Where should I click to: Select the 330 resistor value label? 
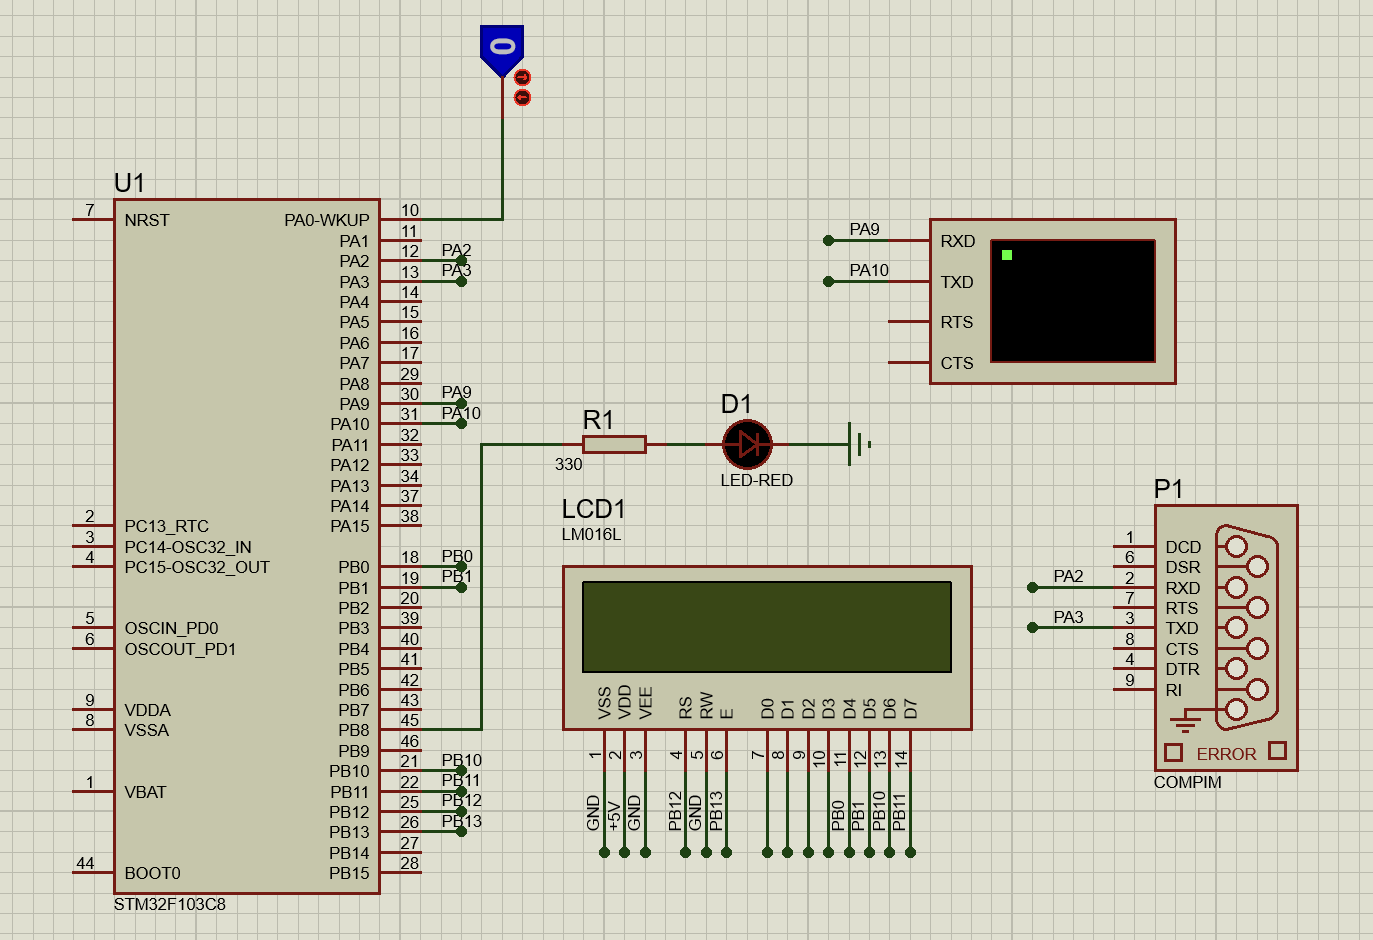click(568, 464)
